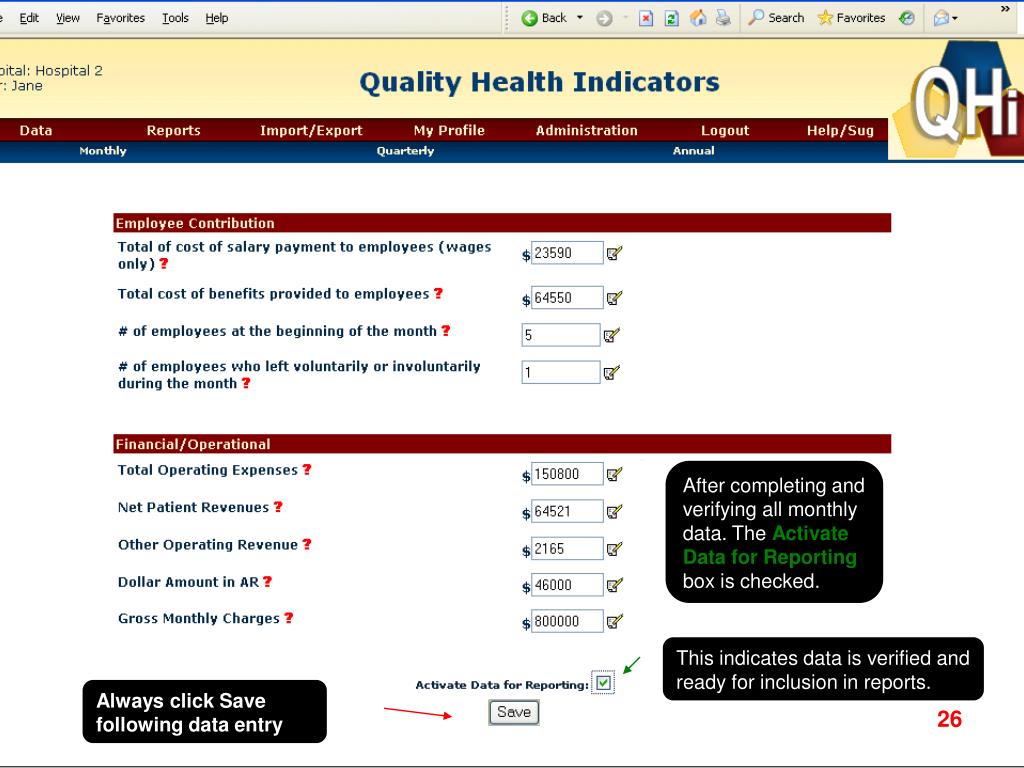The width and height of the screenshot is (1024, 768).
Task: Open the Administration navigation tab
Action: [x=586, y=130]
